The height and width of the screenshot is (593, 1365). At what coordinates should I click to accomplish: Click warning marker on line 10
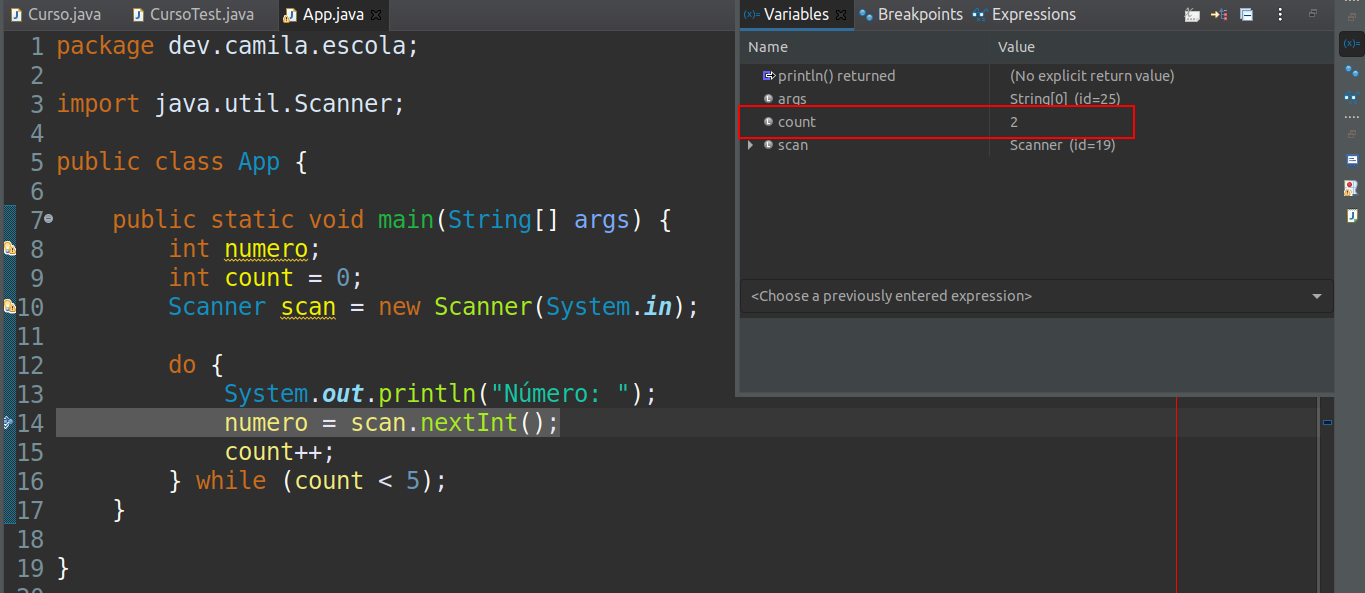pos(9,307)
